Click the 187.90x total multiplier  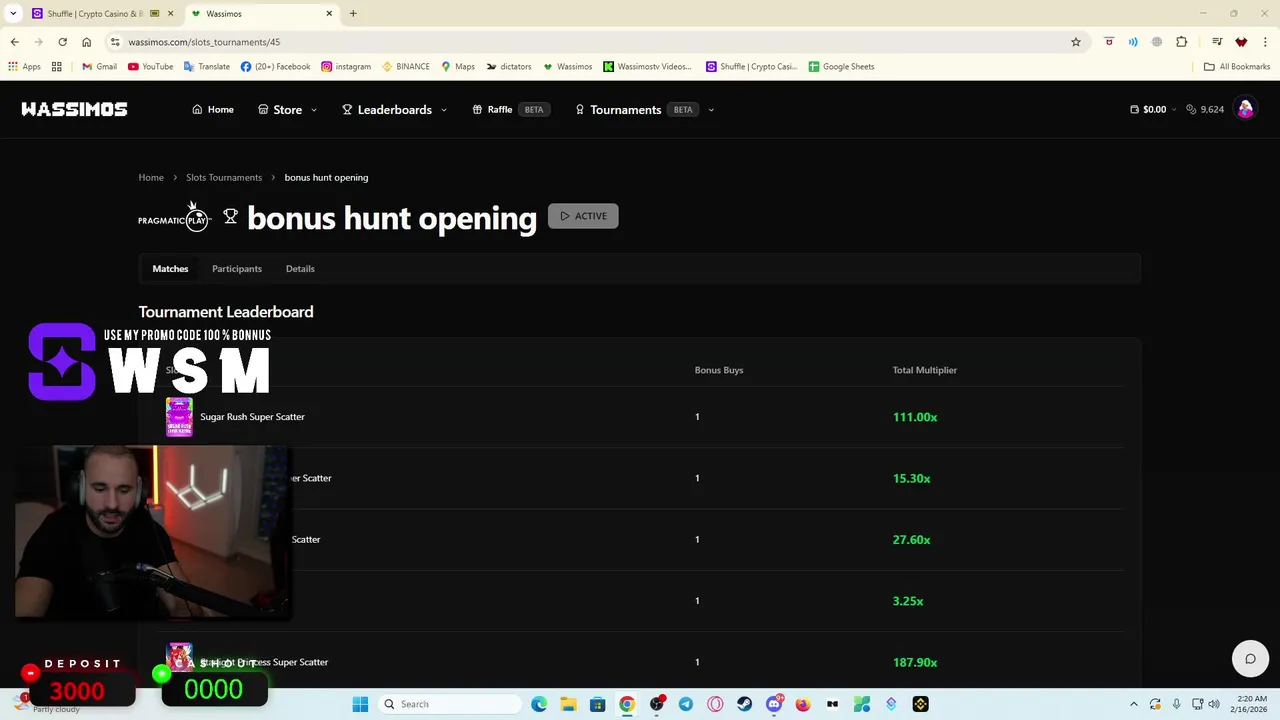pyautogui.click(x=915, y=662)
